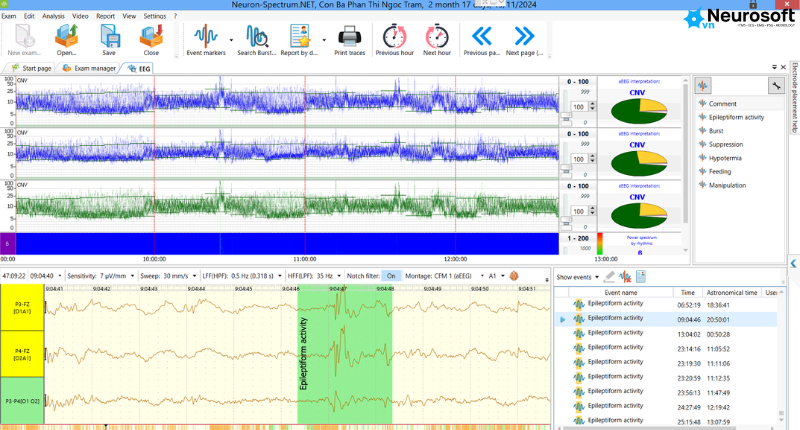
Task: Select the event row at 13:04:02
Action: pos(665,334)
